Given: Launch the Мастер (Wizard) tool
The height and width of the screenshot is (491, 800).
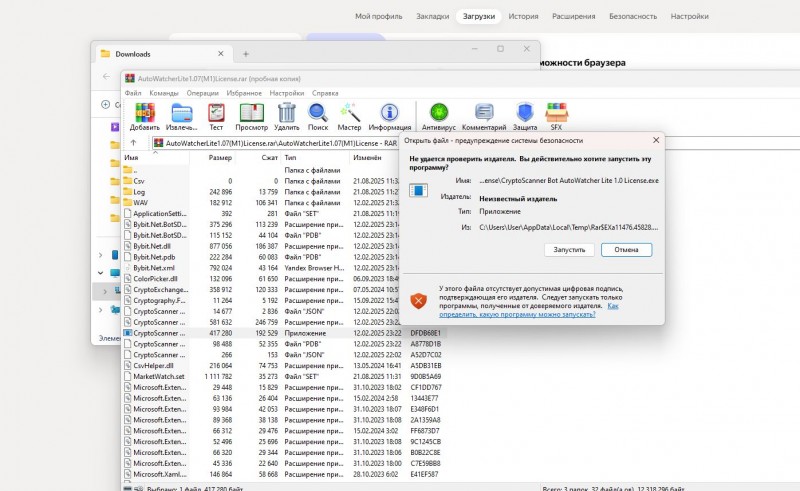Looking at the screenshot, I should [x=349, y=115].
